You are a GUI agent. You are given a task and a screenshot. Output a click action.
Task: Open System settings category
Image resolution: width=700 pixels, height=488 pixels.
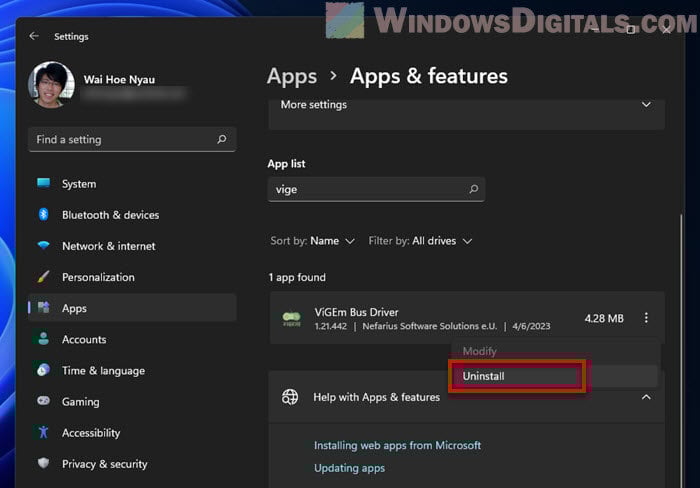coord(132,184)
